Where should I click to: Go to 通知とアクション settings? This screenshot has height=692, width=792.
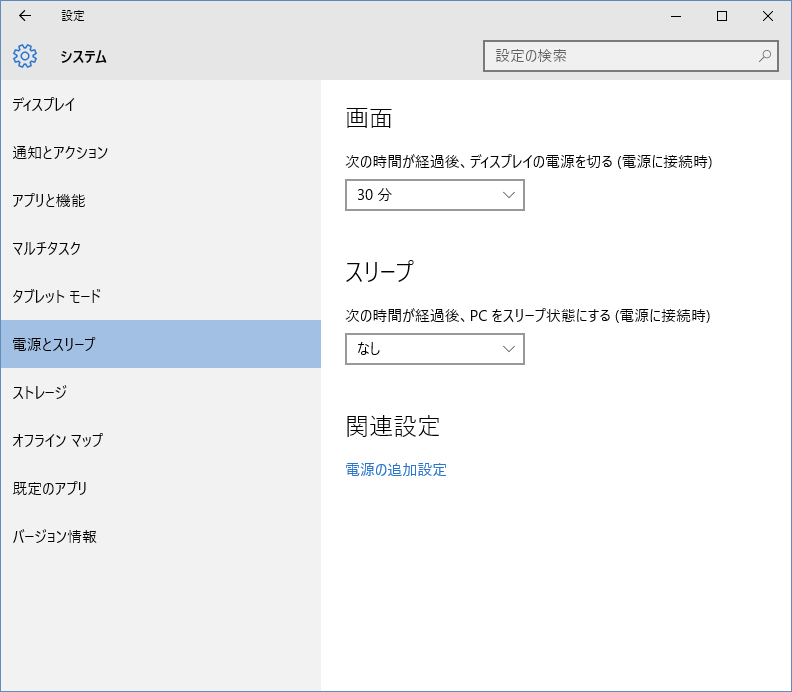(x=60, y=153)
